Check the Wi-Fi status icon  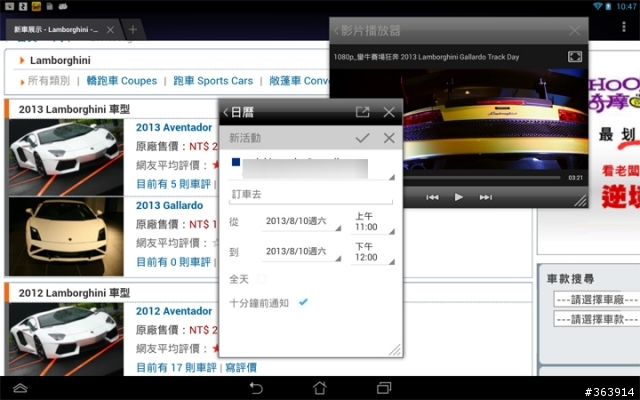[598, 6]
